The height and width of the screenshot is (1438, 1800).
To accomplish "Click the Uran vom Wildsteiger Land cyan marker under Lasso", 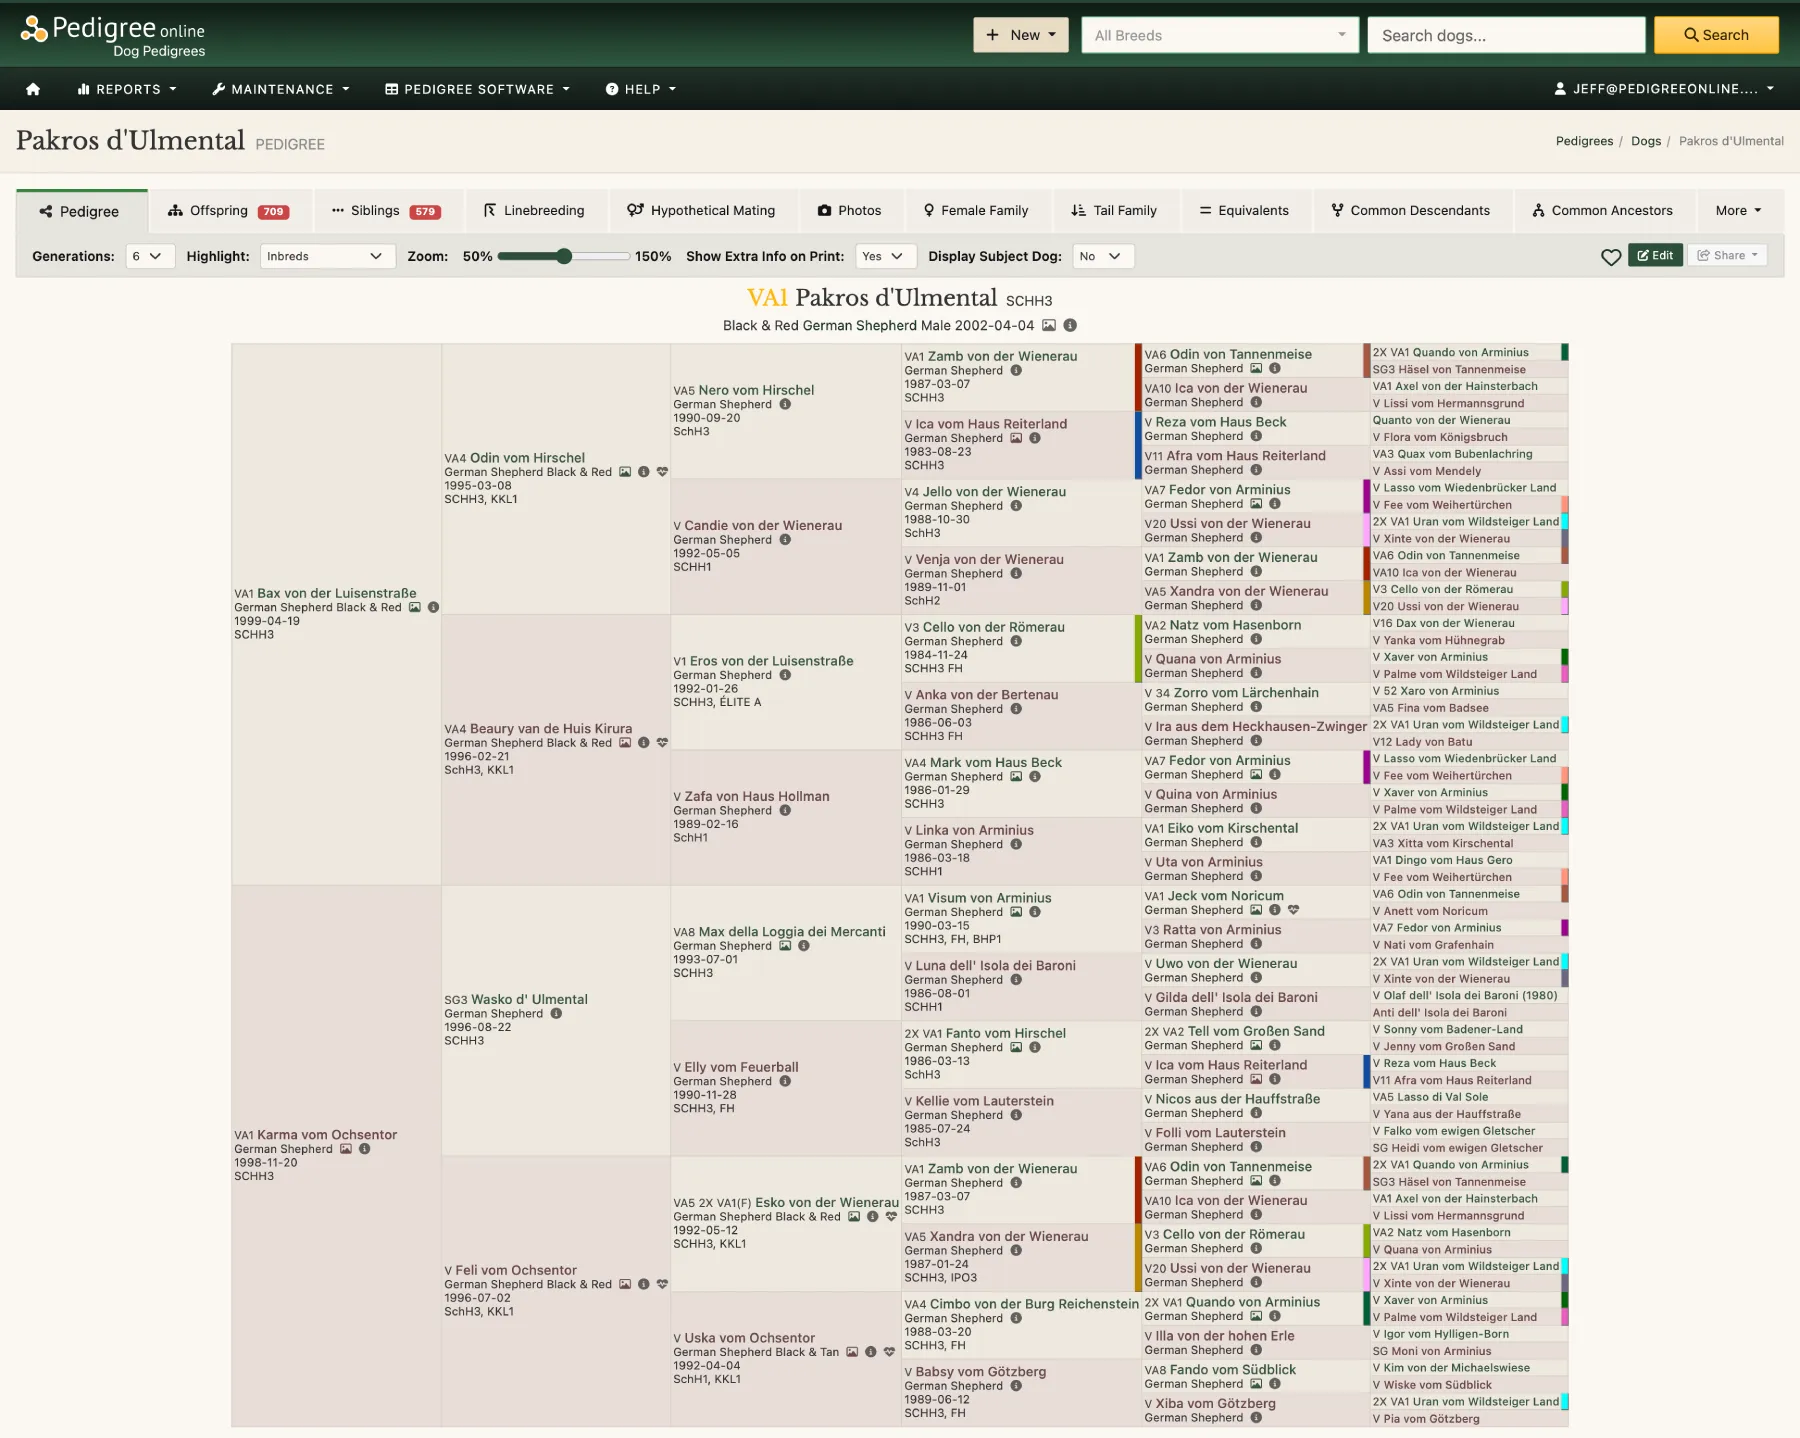I will 1564,522.
